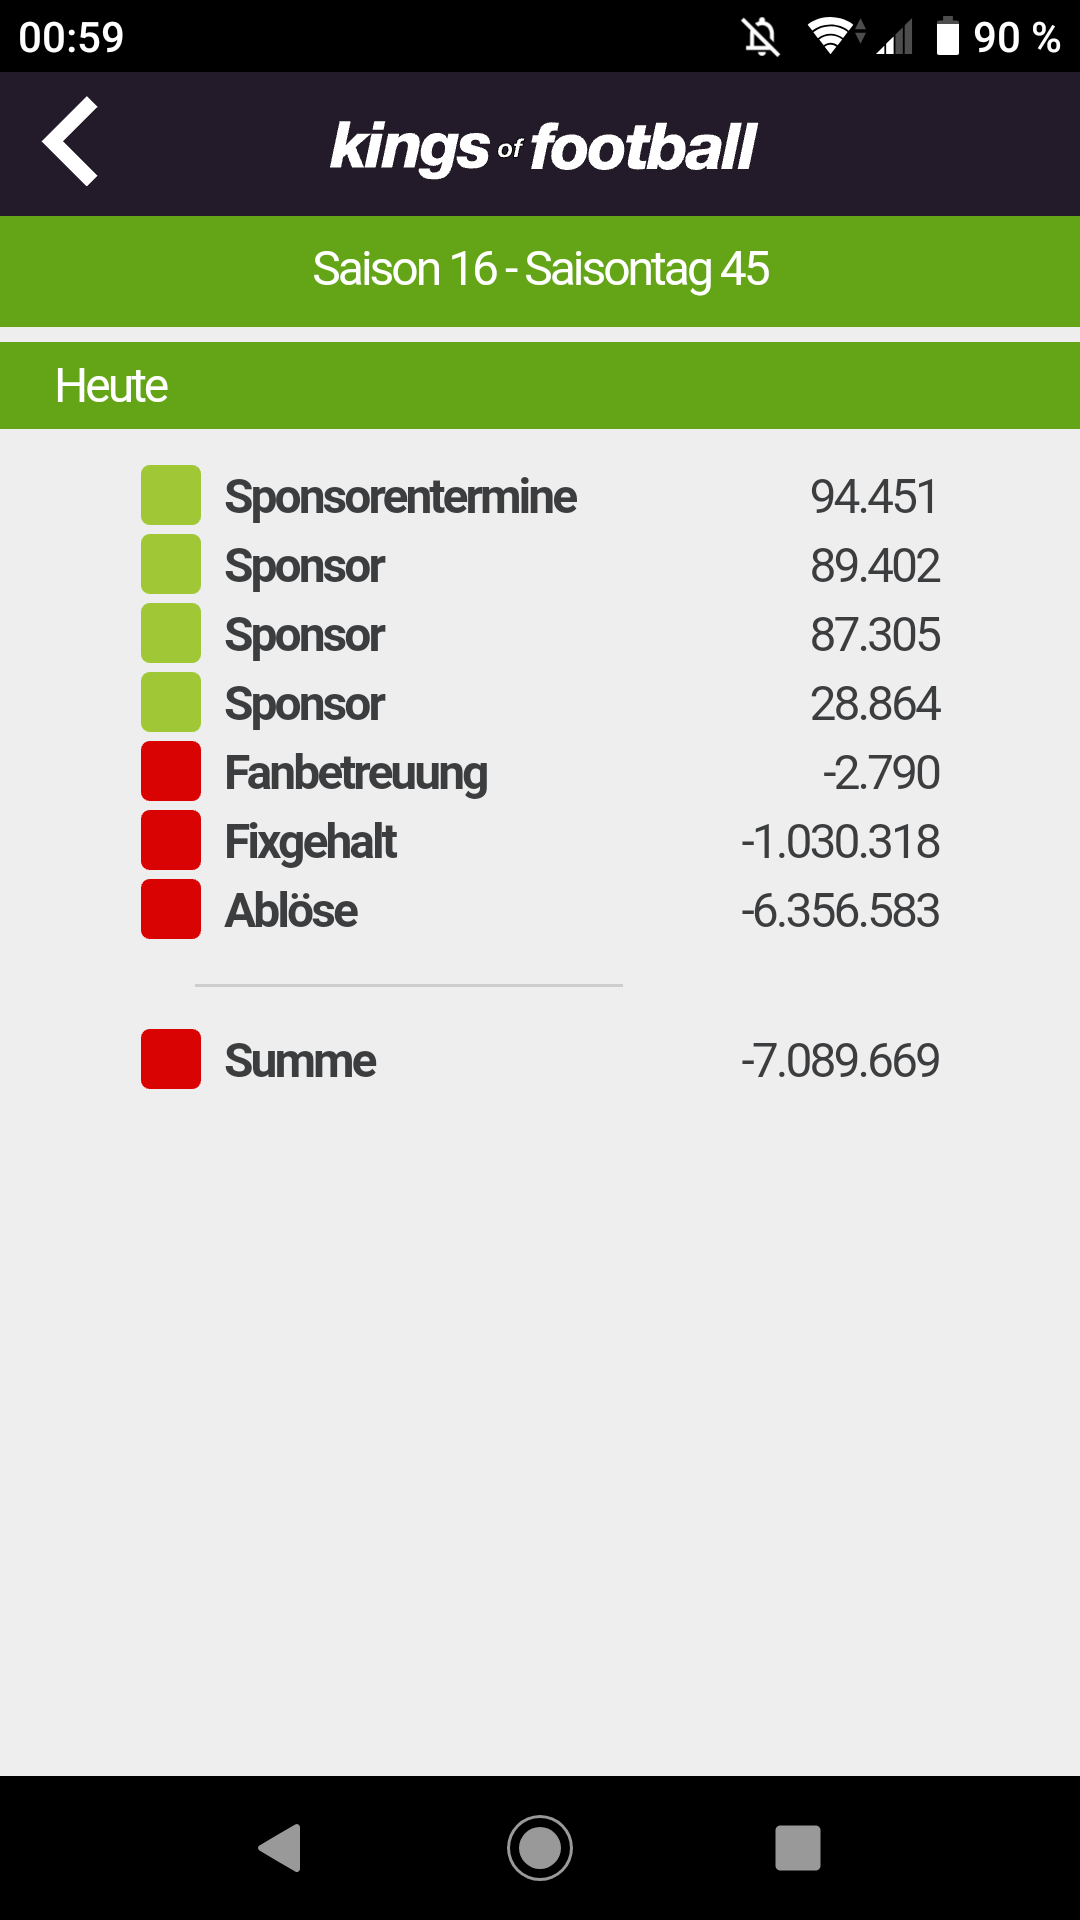Image resolution: width=1080 pixels, height=1920 pixels.
Task: Open the Fixgehalt expense entry
Action: coord(540,841)
